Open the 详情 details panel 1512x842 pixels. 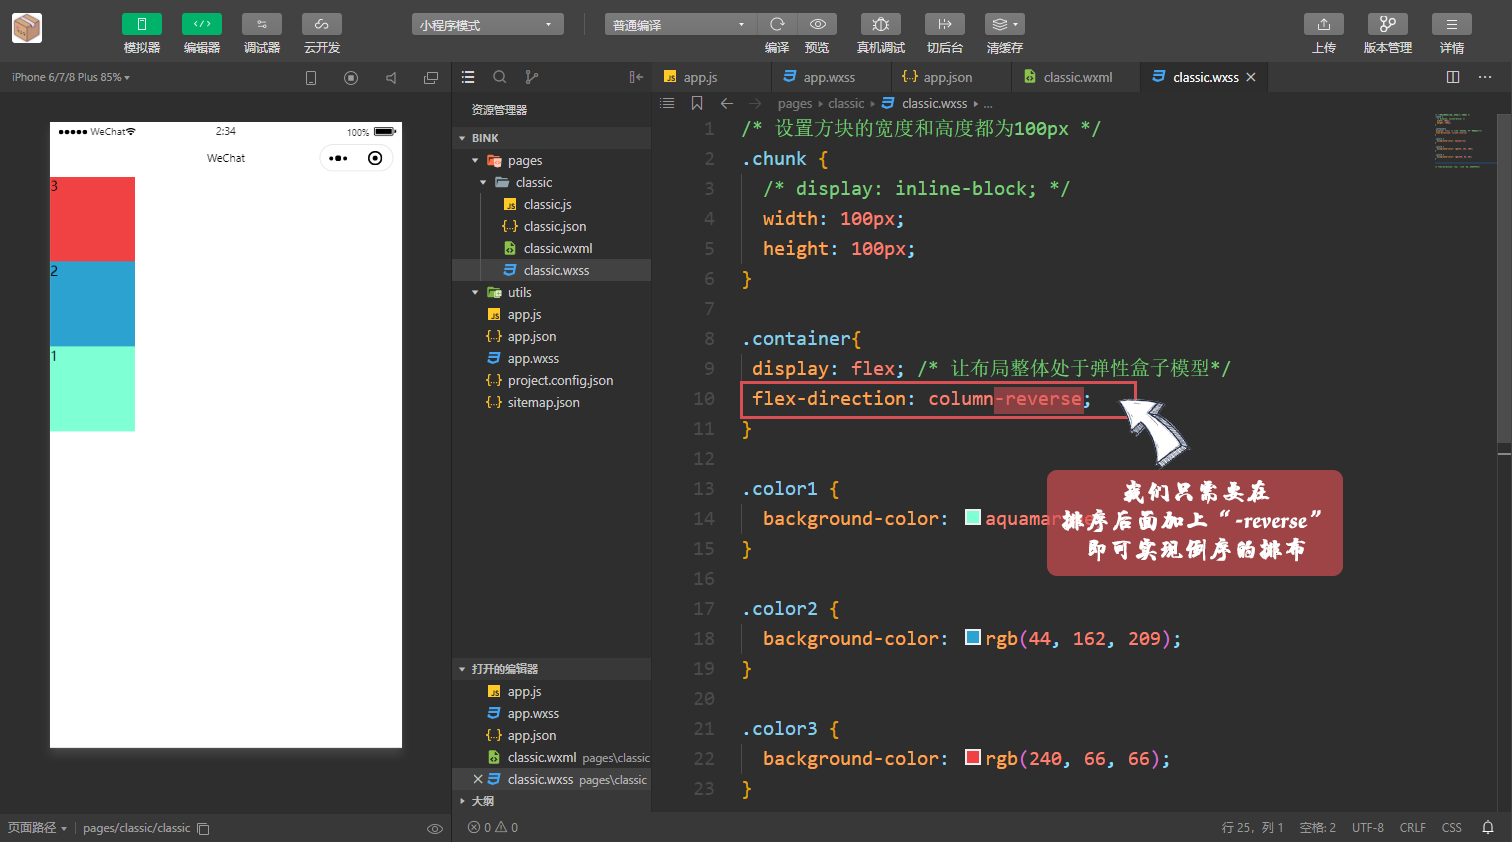click(x=1451, y=24)
